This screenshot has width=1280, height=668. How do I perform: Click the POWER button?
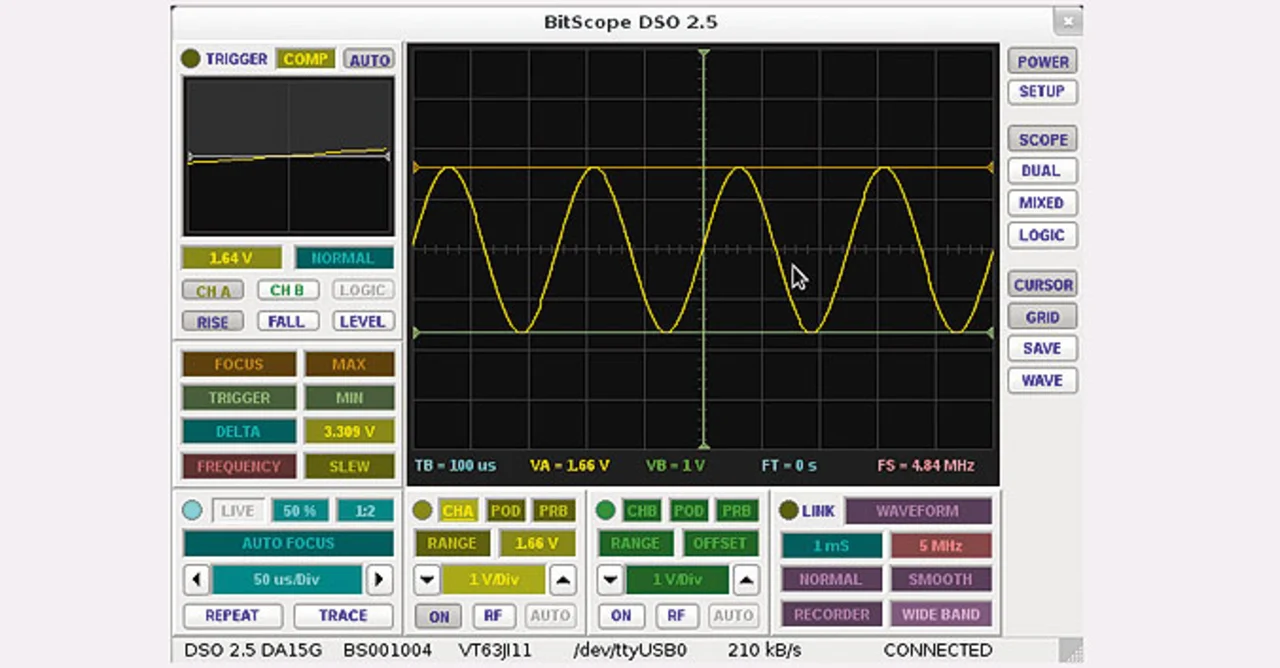1043,61
